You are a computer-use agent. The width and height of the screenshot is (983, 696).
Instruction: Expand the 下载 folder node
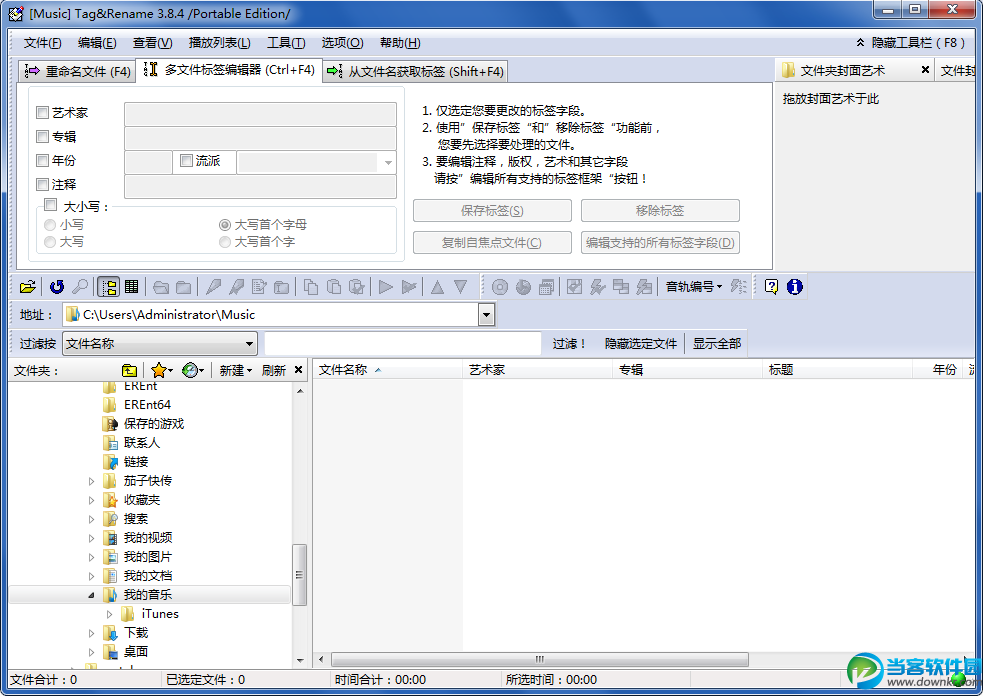click(92, 633)
